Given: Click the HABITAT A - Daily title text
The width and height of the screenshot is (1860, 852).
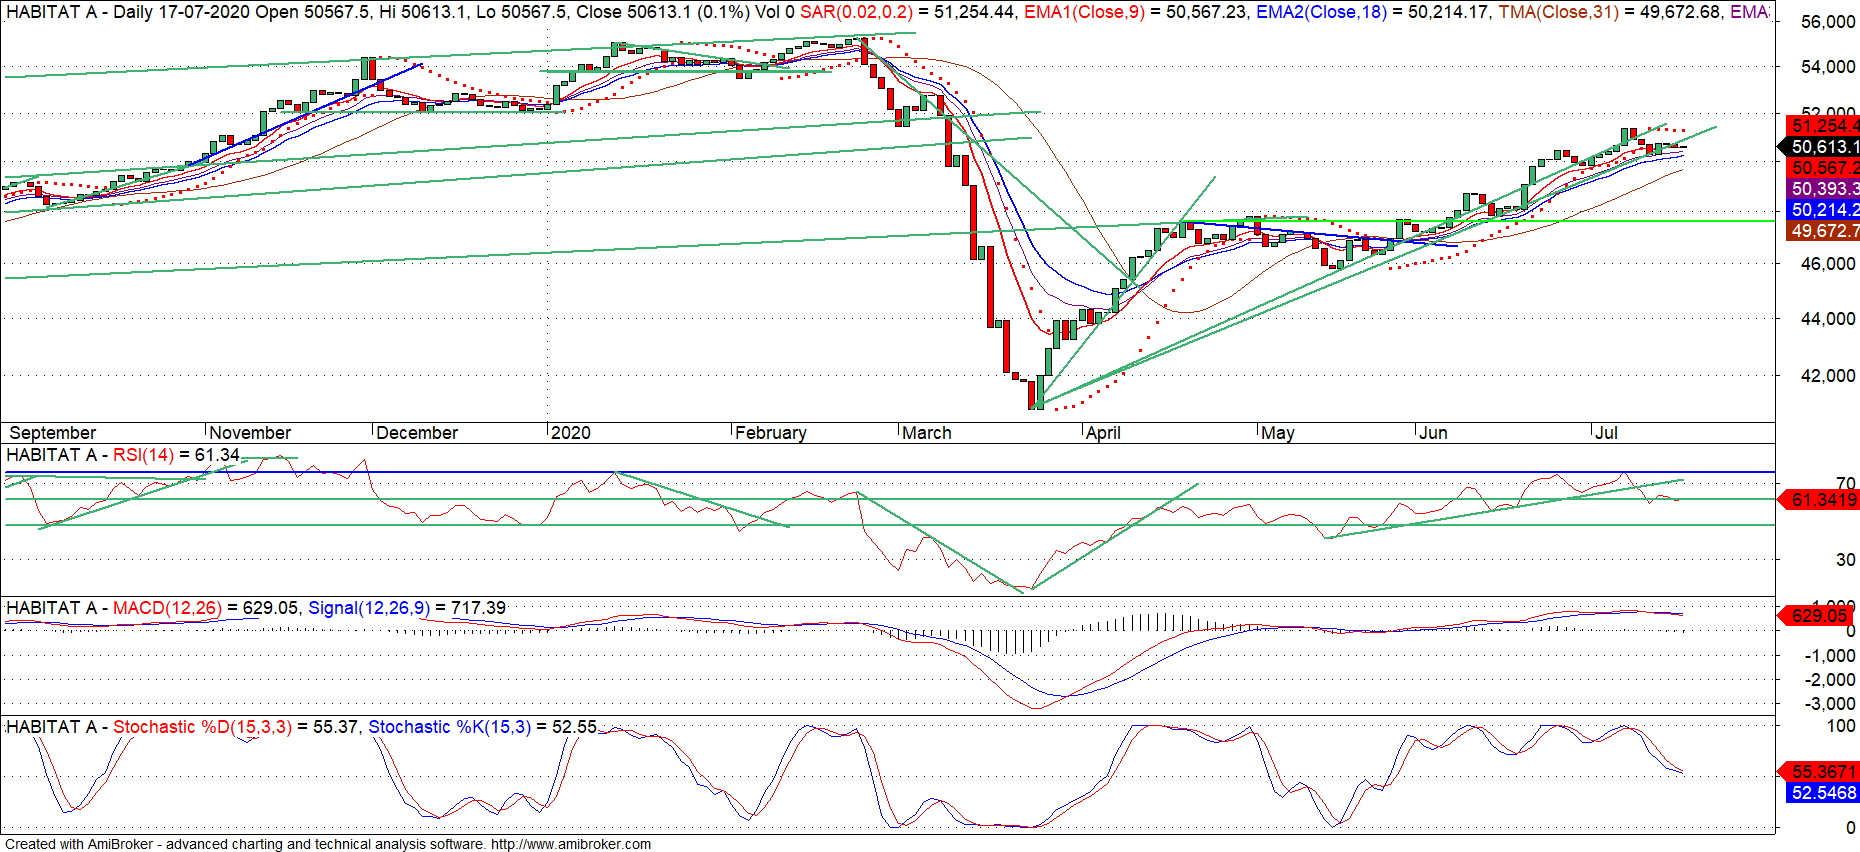Looking at the screenshot, I should [x=79, y=12].
